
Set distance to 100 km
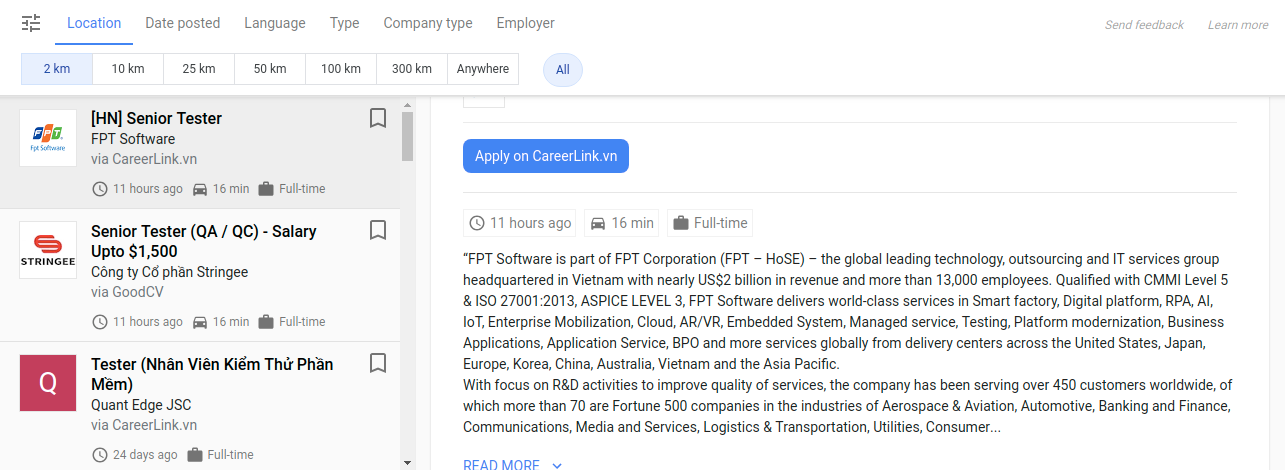(x=341, y=69)
